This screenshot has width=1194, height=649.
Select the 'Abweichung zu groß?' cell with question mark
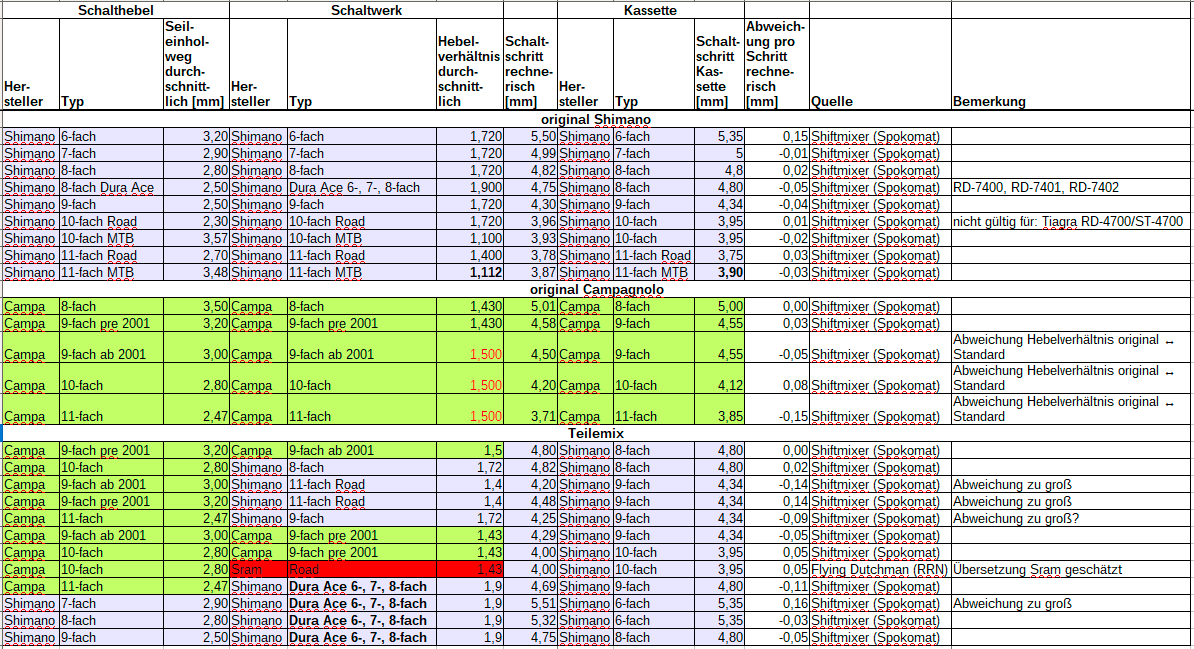(x=1070, y=518)
